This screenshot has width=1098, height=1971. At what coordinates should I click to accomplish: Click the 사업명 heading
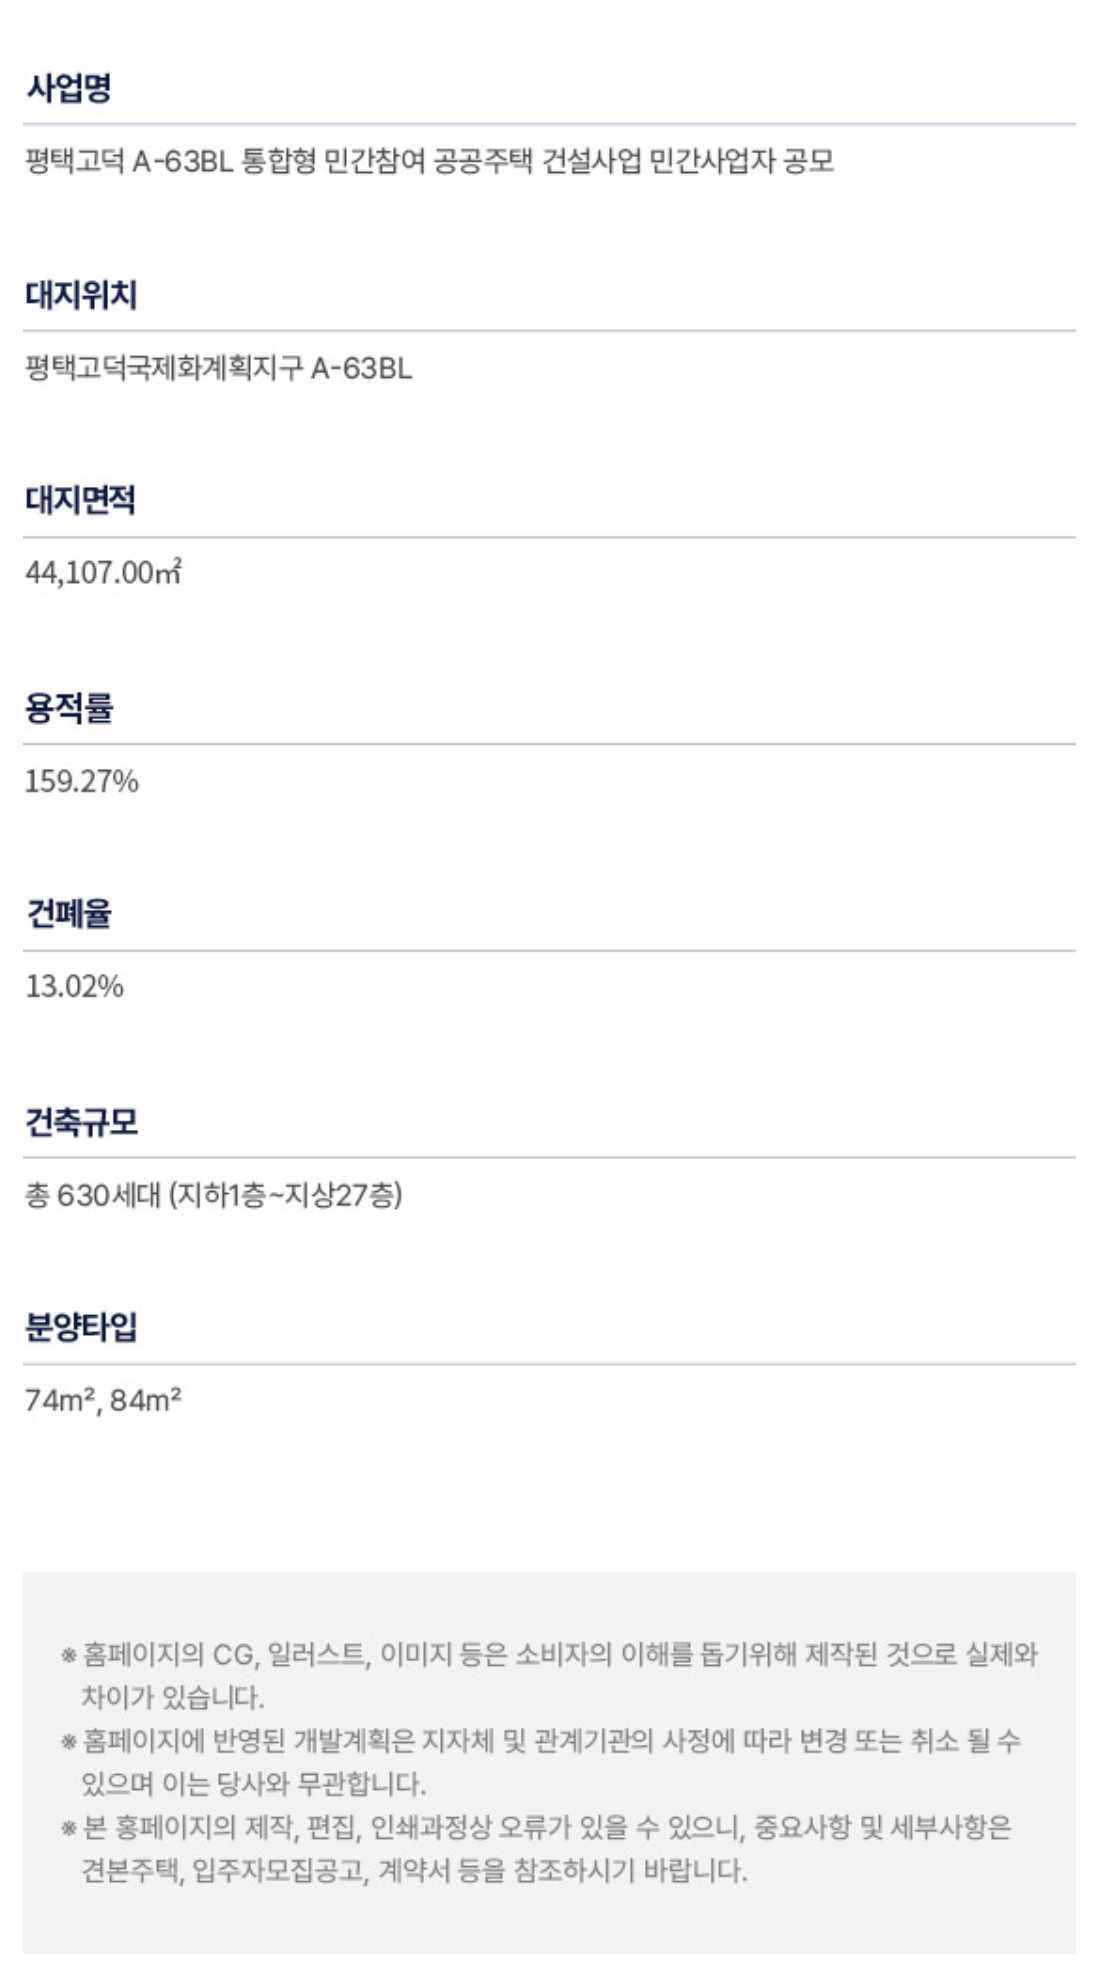[68, 88]
